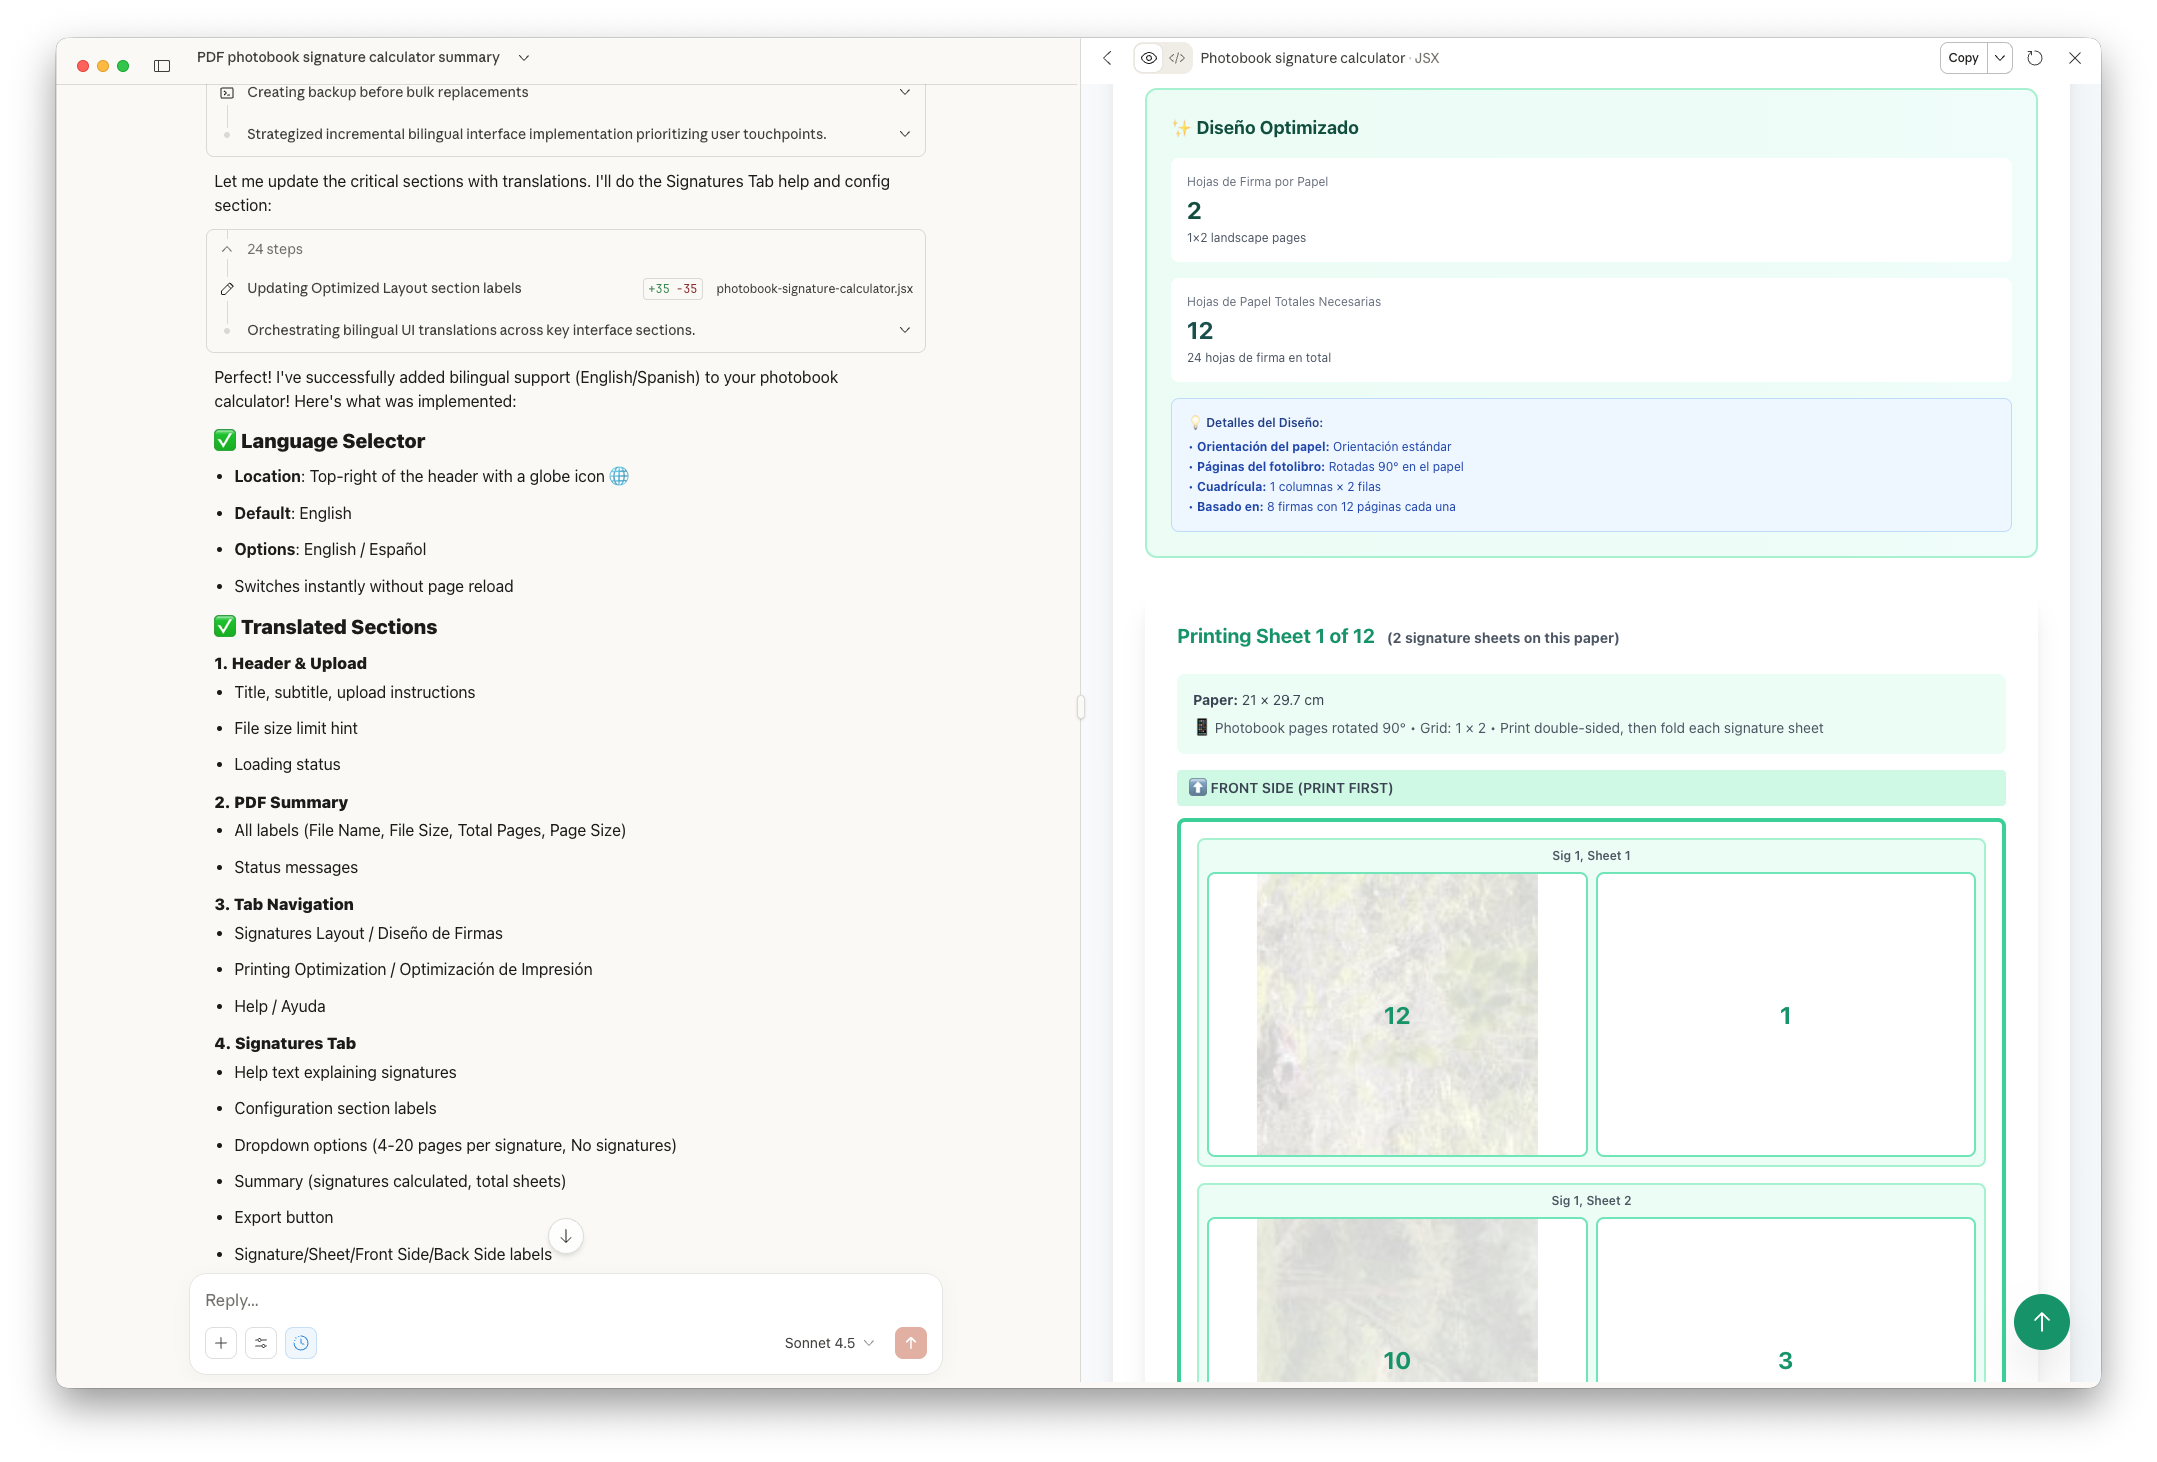Switch to code view icon
Image resolution: width=2157 pixels, height=1462 pixels.
(1177, 58)
